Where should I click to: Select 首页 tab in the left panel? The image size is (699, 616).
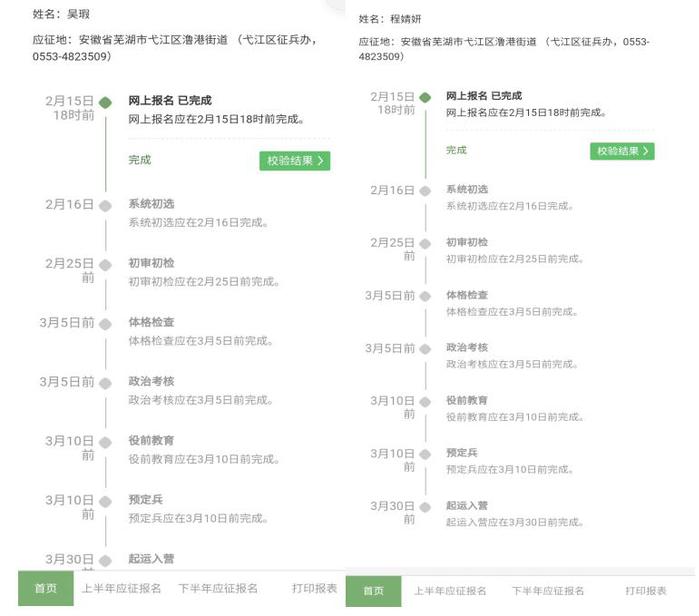click(46, 589)
